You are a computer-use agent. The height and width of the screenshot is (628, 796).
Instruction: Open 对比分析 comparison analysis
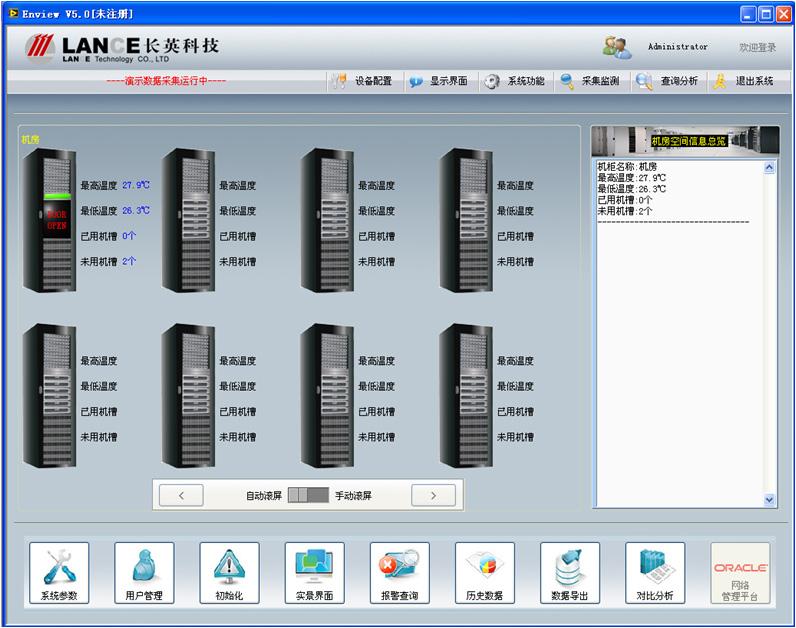pyautogui.click(x=655, y=573)
